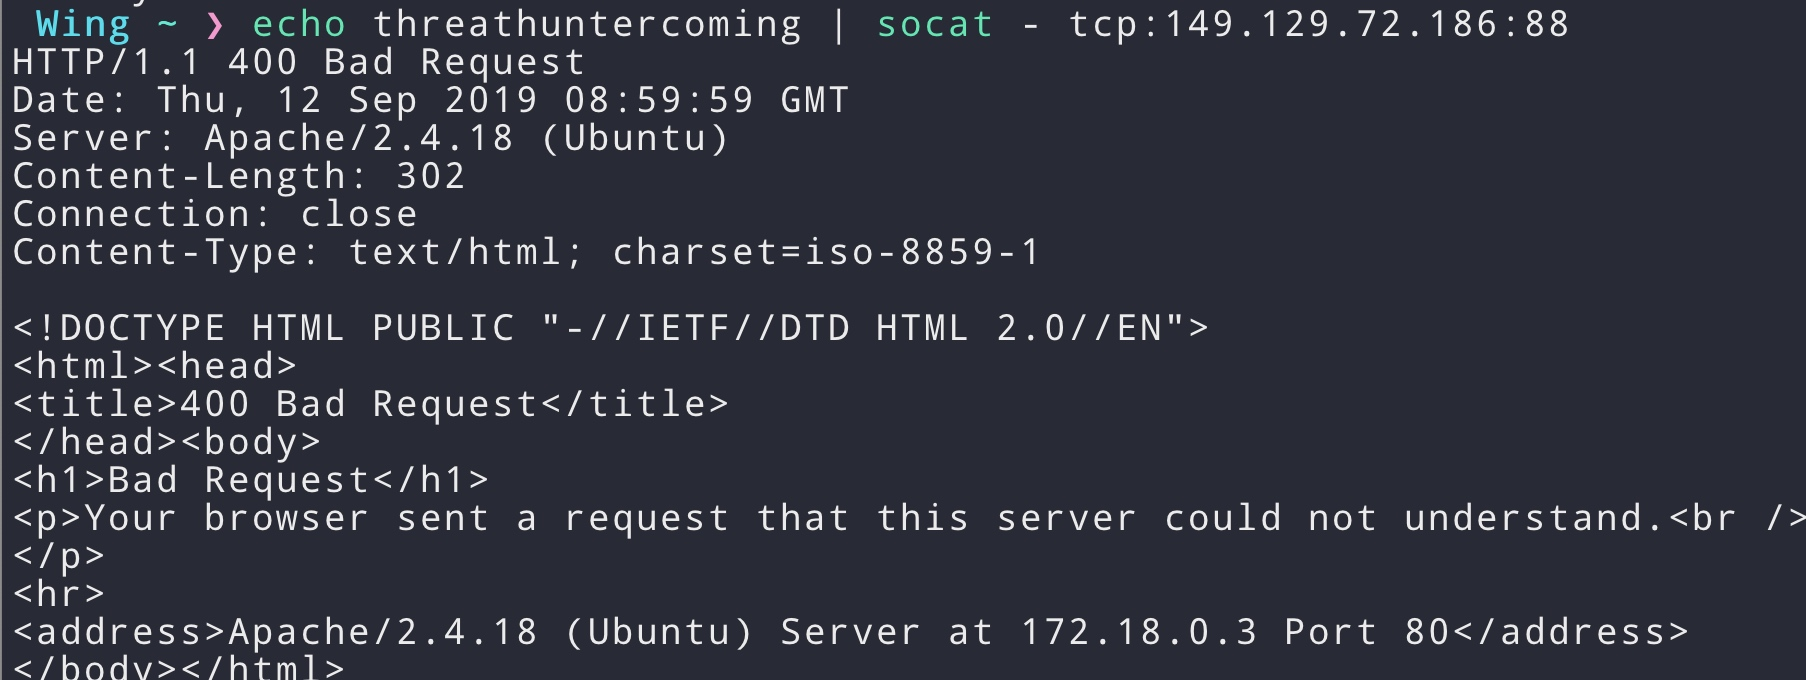Viewport: 1806px width, 680px height.
Task: Click the Content-Type charset=iso-8859-1 line
Action: click(526, 252)
